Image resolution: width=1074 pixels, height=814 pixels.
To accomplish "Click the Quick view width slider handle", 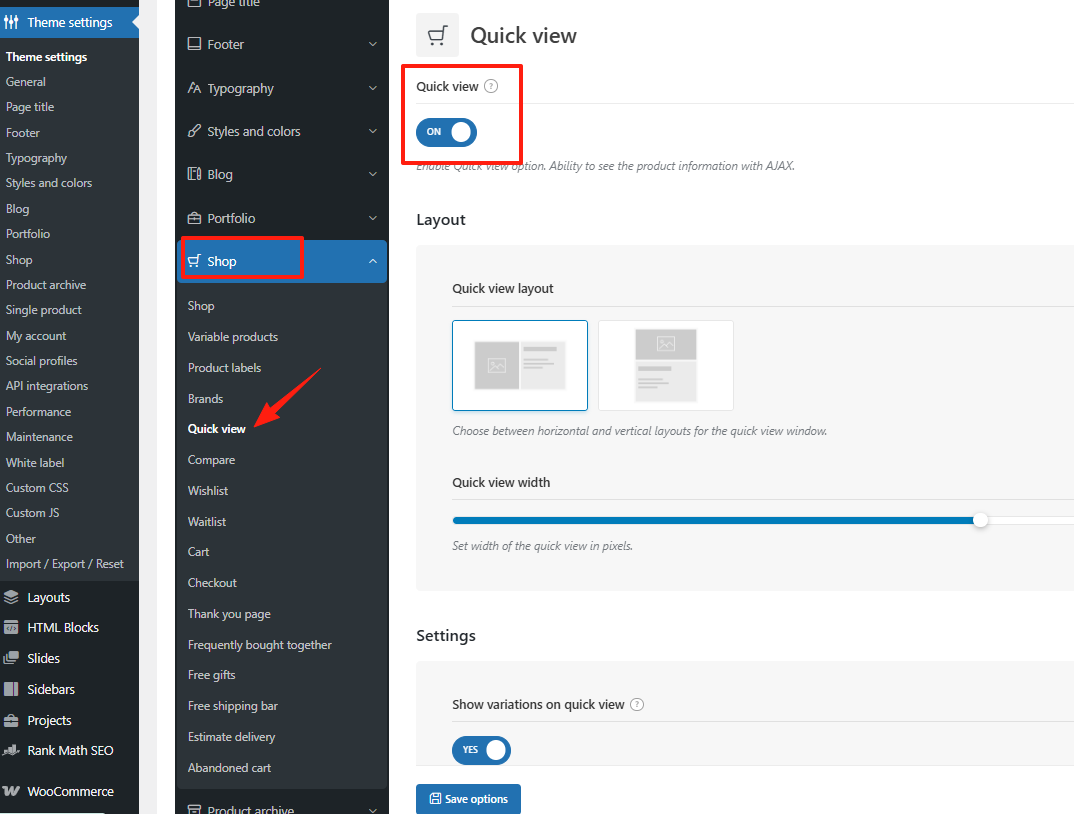I will [x=981, y=520].
